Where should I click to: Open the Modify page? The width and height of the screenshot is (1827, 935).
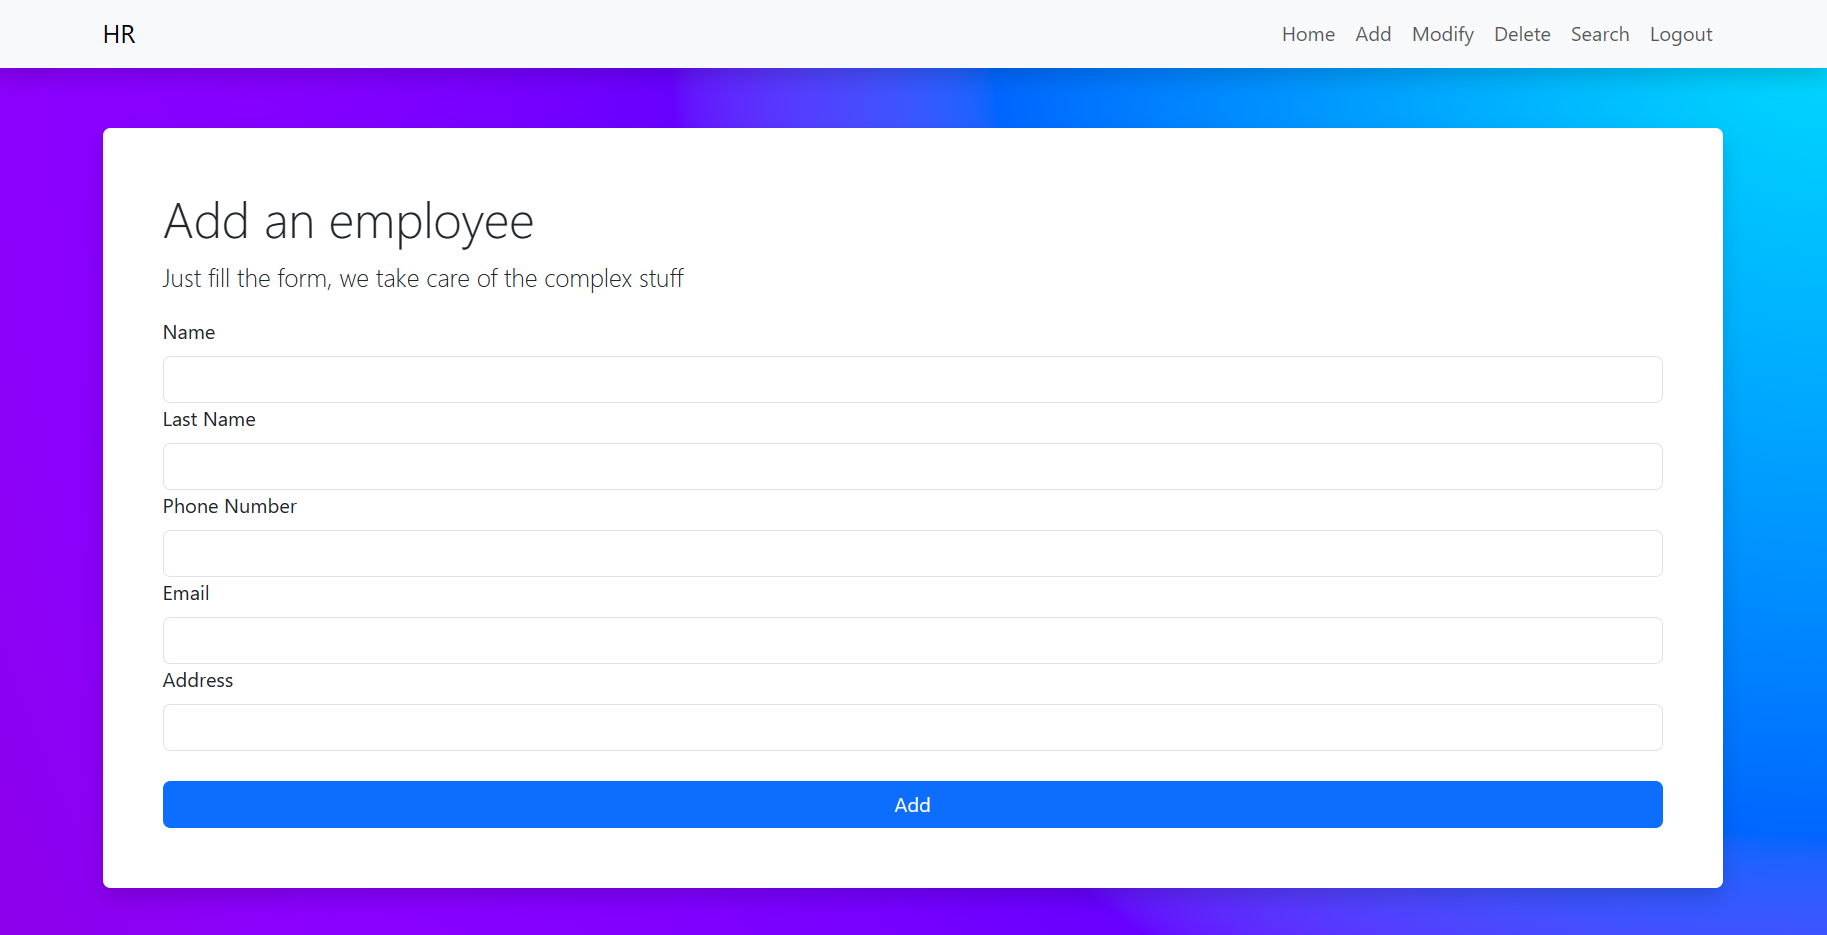pos(1442,34)
